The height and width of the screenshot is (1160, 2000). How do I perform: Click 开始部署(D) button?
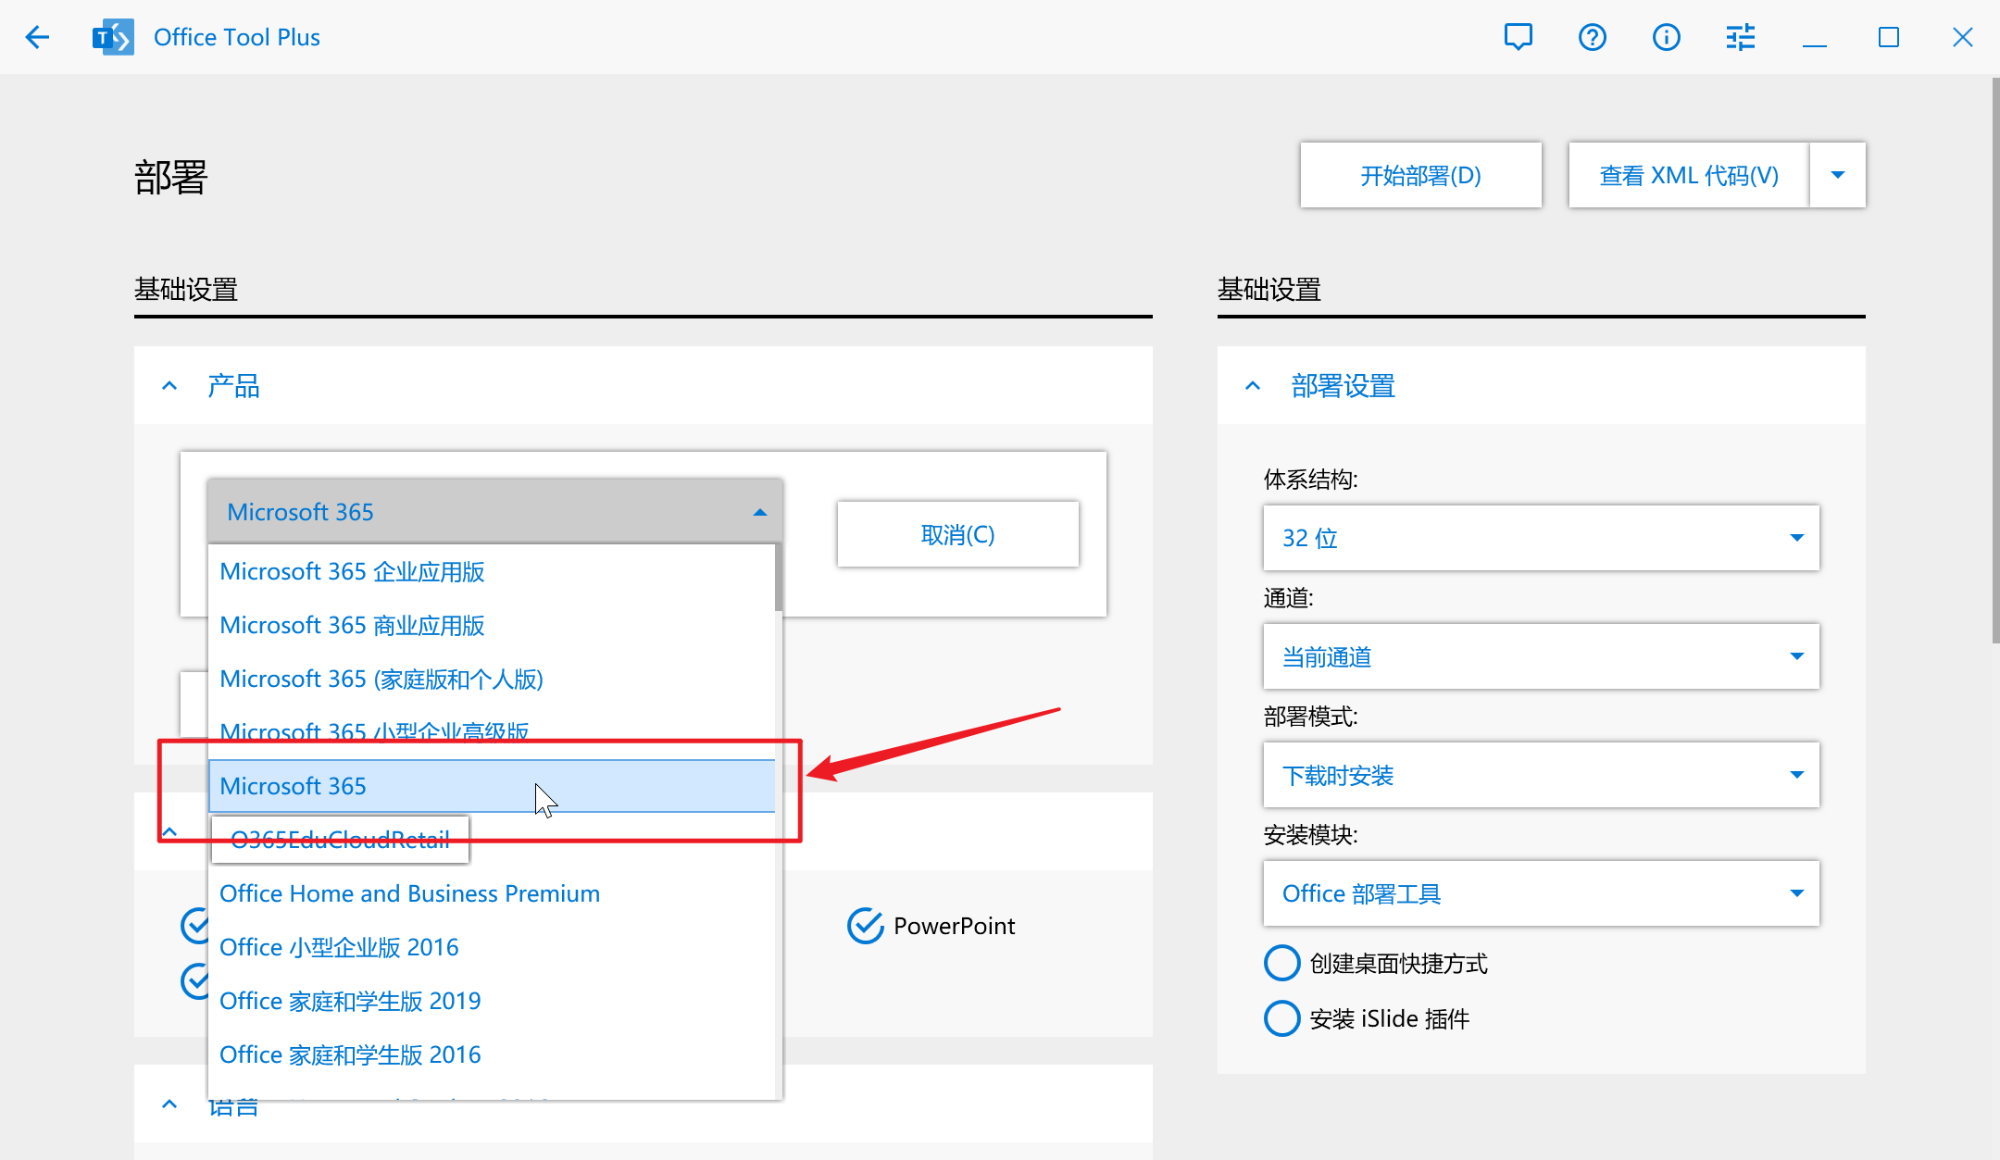[1421, 175]
